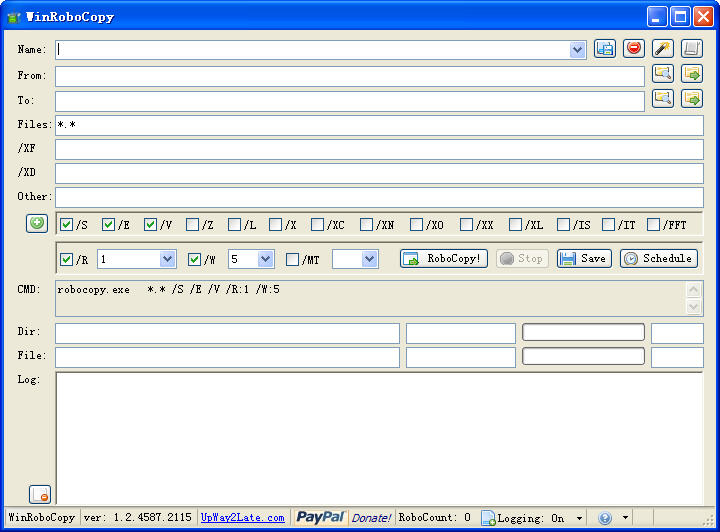Enable the /X checkbox
The height and width of the screenshot is (532, 720).
276,224
